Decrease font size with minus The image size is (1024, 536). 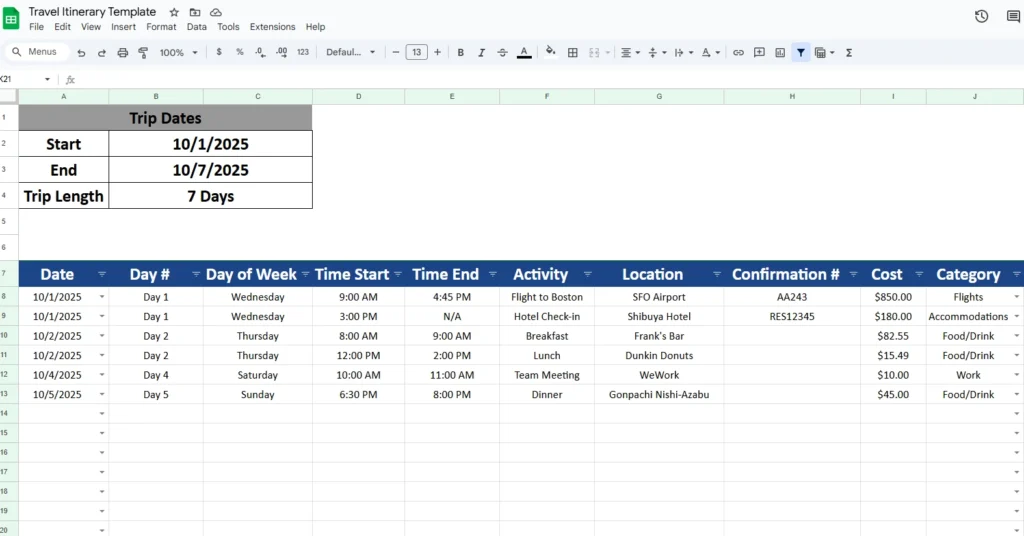pyautogui.click(x=395, y=52)
